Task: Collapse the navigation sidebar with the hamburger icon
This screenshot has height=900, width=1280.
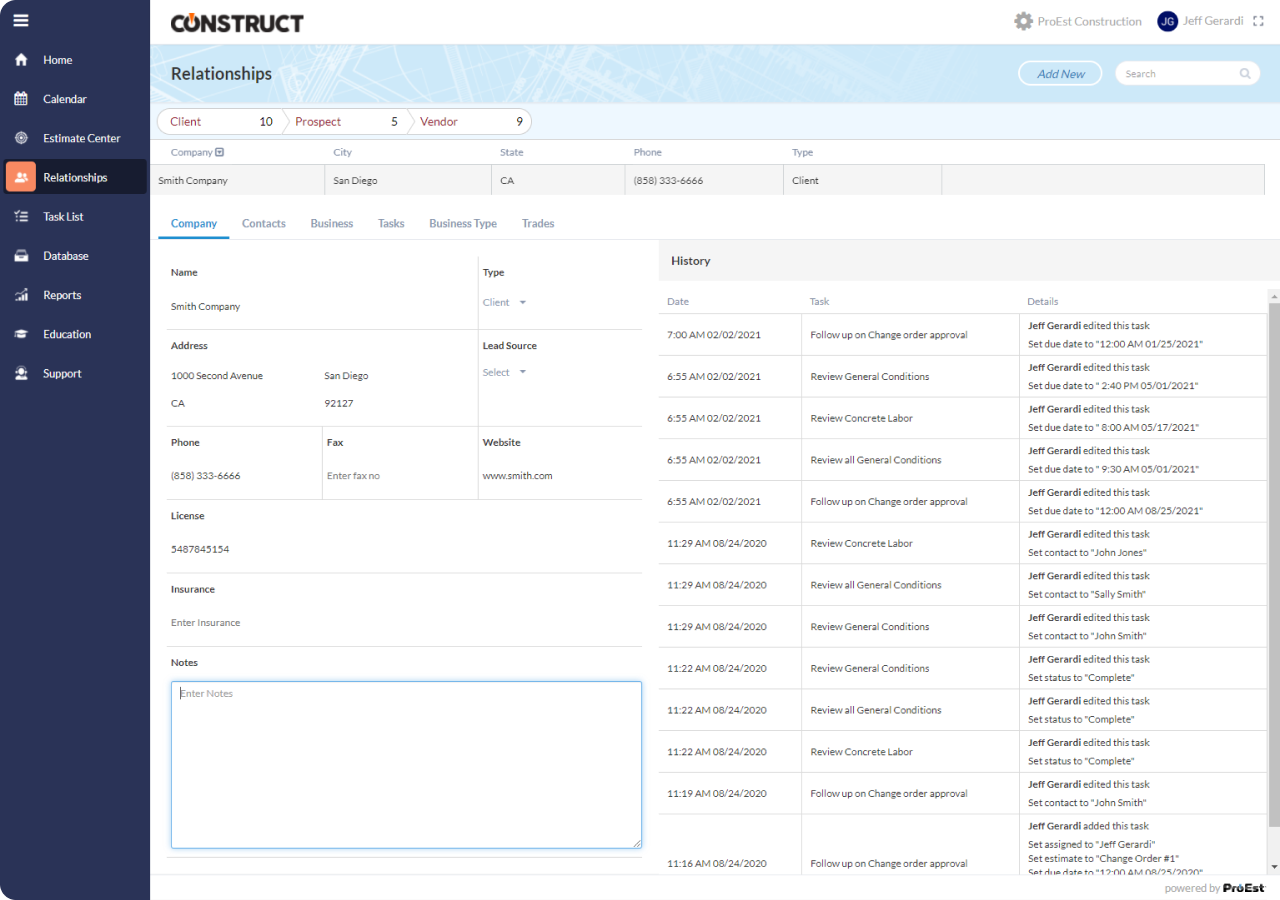Action: [x=20, y=20]
